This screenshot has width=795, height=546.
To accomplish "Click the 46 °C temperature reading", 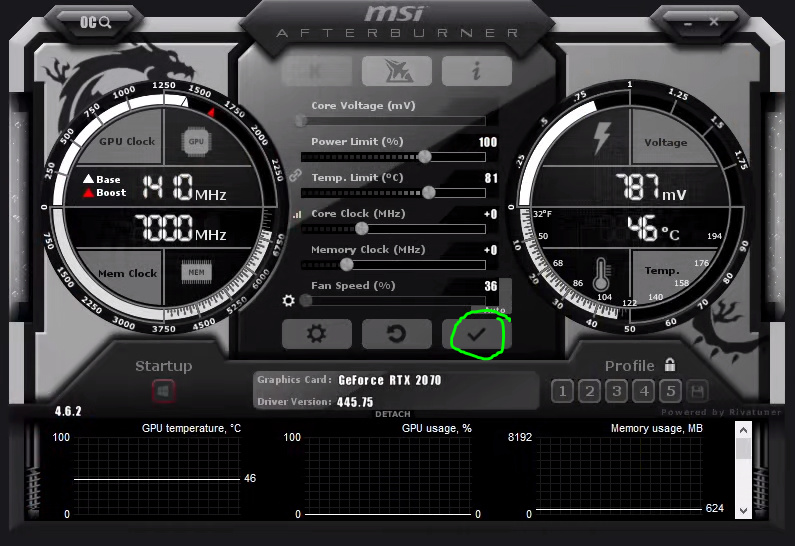I will [653, 229].
